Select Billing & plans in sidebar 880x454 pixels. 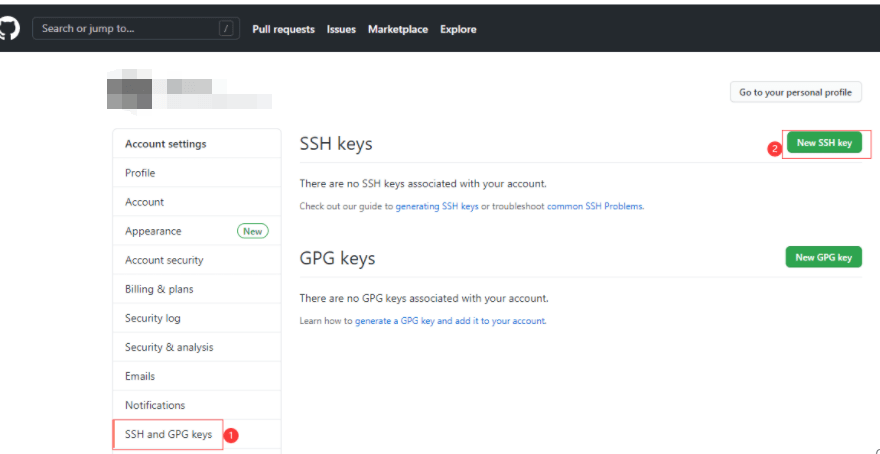[x=196, y=289]
